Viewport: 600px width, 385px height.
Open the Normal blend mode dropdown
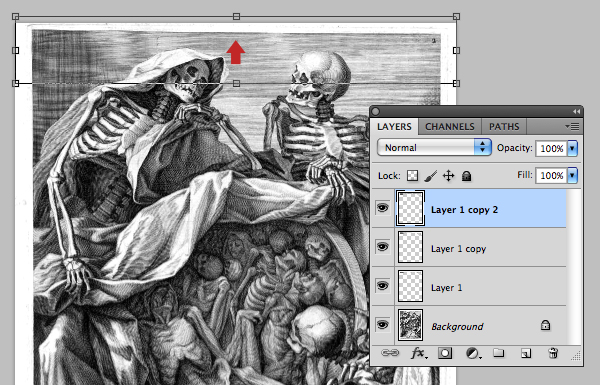pos(434,147)
